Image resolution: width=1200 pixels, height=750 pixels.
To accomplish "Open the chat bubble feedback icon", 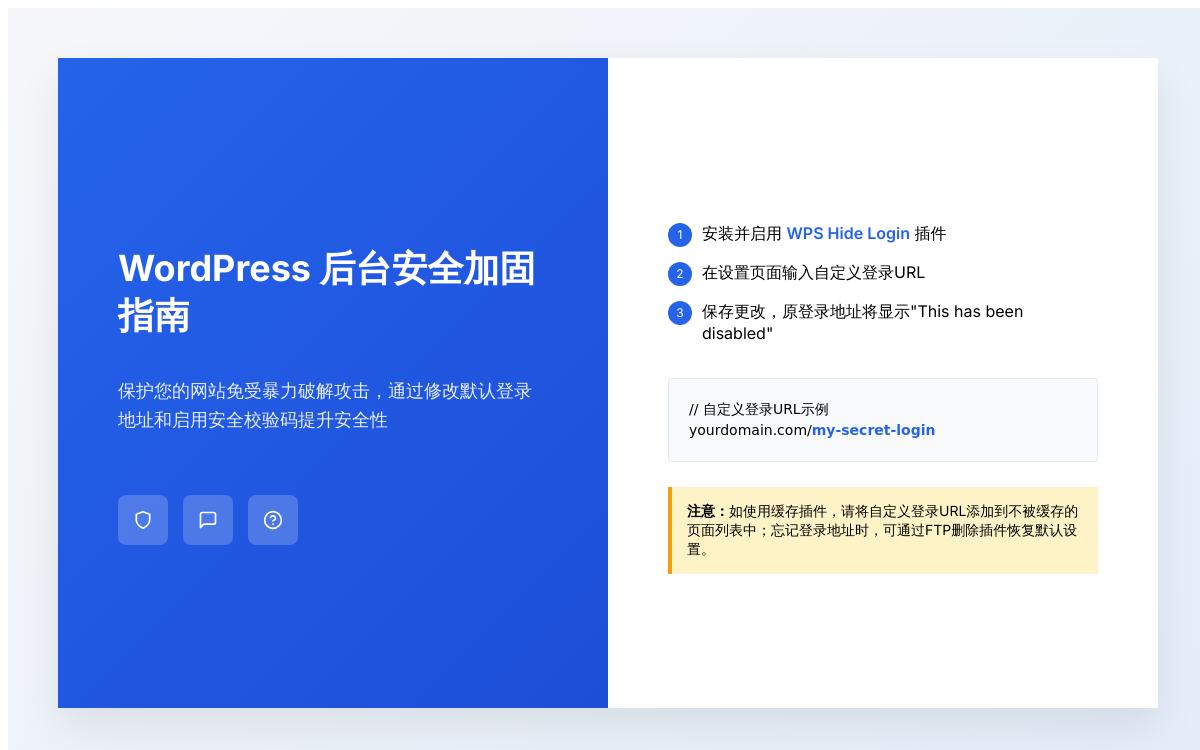I will coord(208,520).
